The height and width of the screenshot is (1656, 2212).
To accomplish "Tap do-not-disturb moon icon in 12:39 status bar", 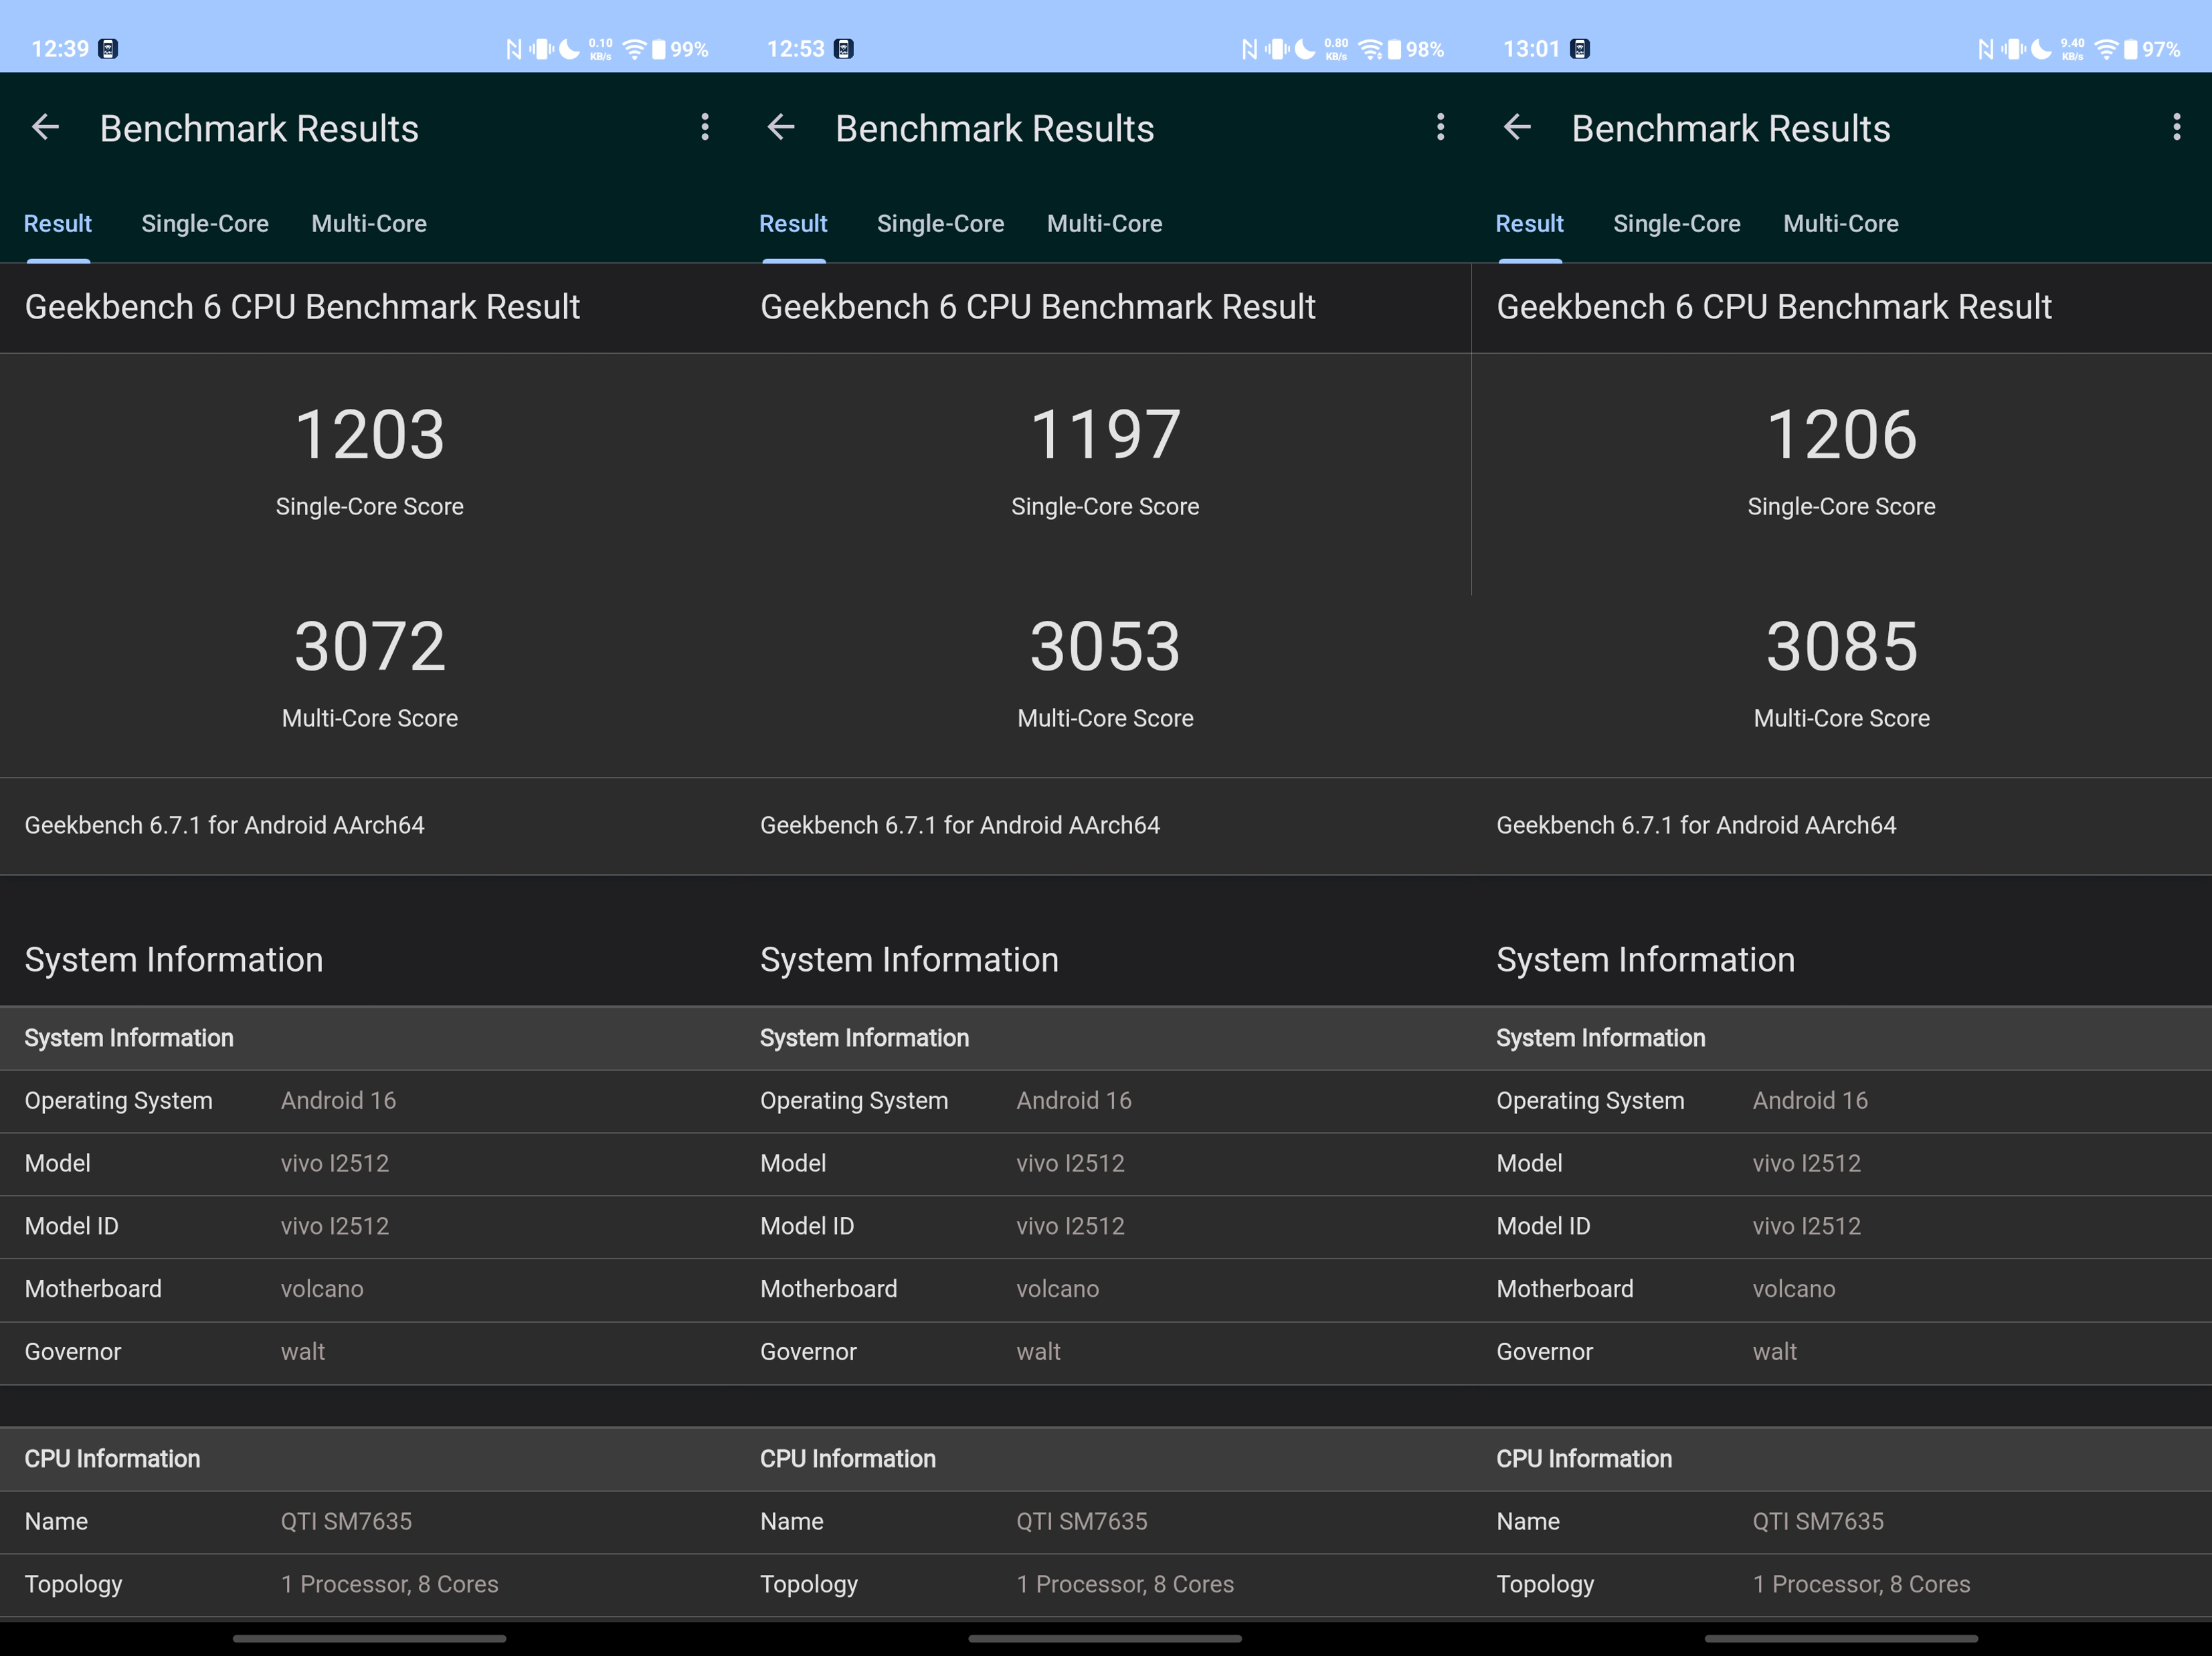I will [x=569, y=49].
